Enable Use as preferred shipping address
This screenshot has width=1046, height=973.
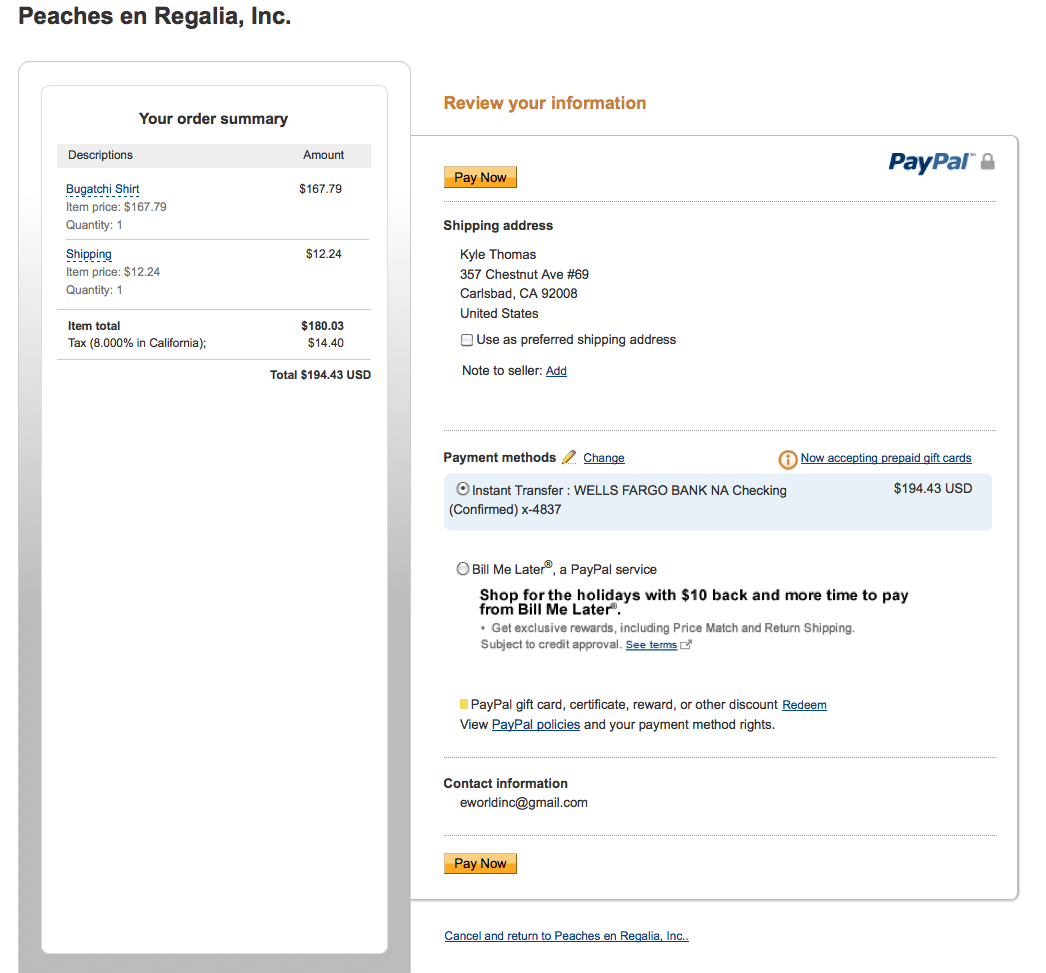point(467,340)
